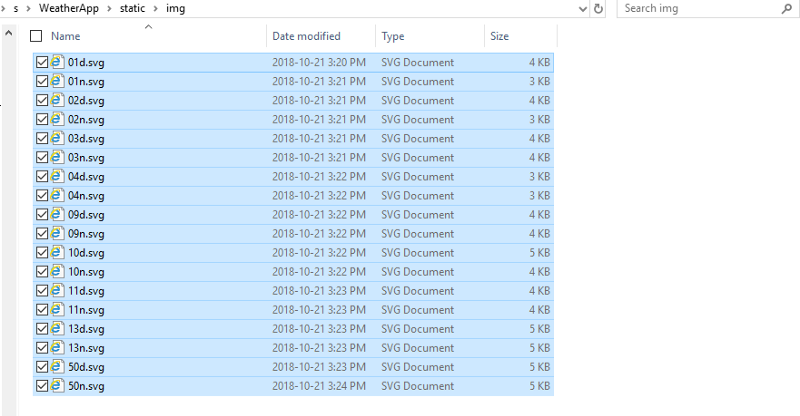The image size is (800, 416).
Task: Click the 13n.svg file icon
Action: [58, 347]
